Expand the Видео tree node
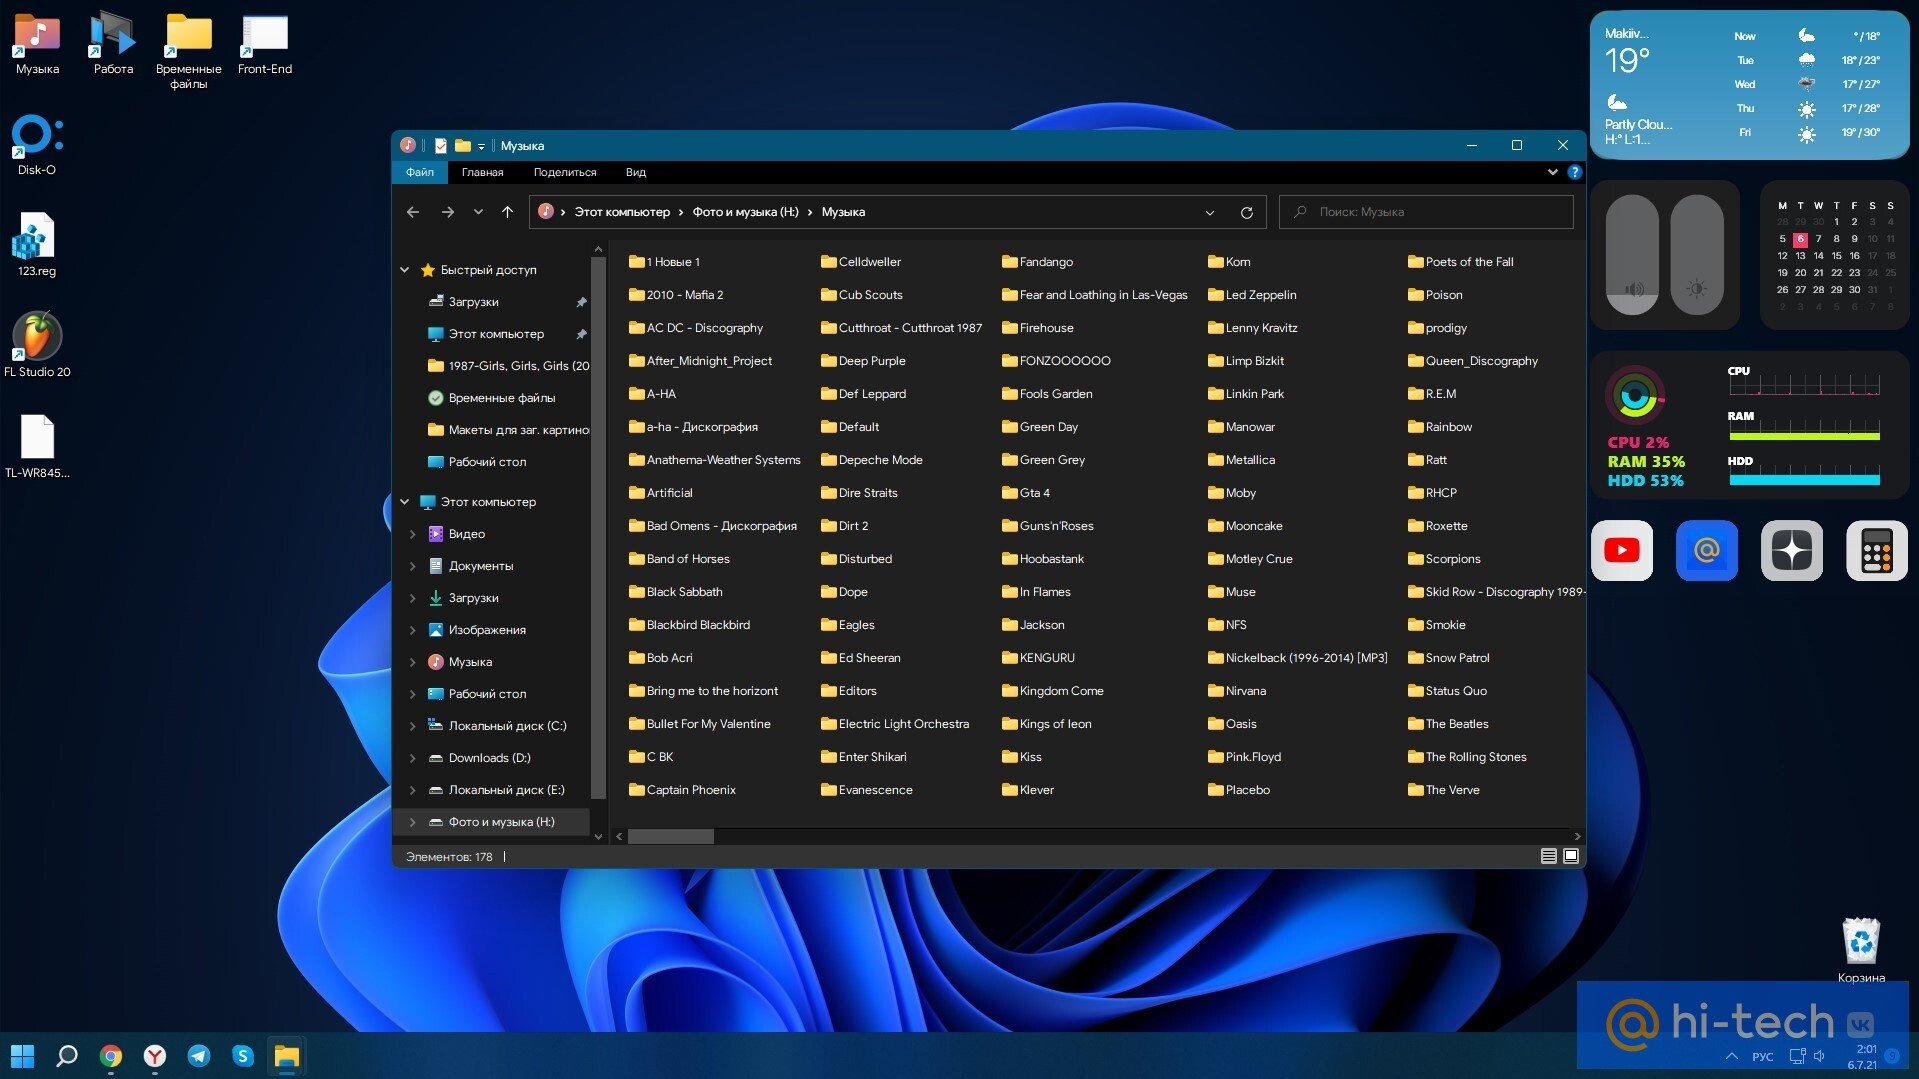This screenshot has width=1919, height=1079. coord(412,534)
